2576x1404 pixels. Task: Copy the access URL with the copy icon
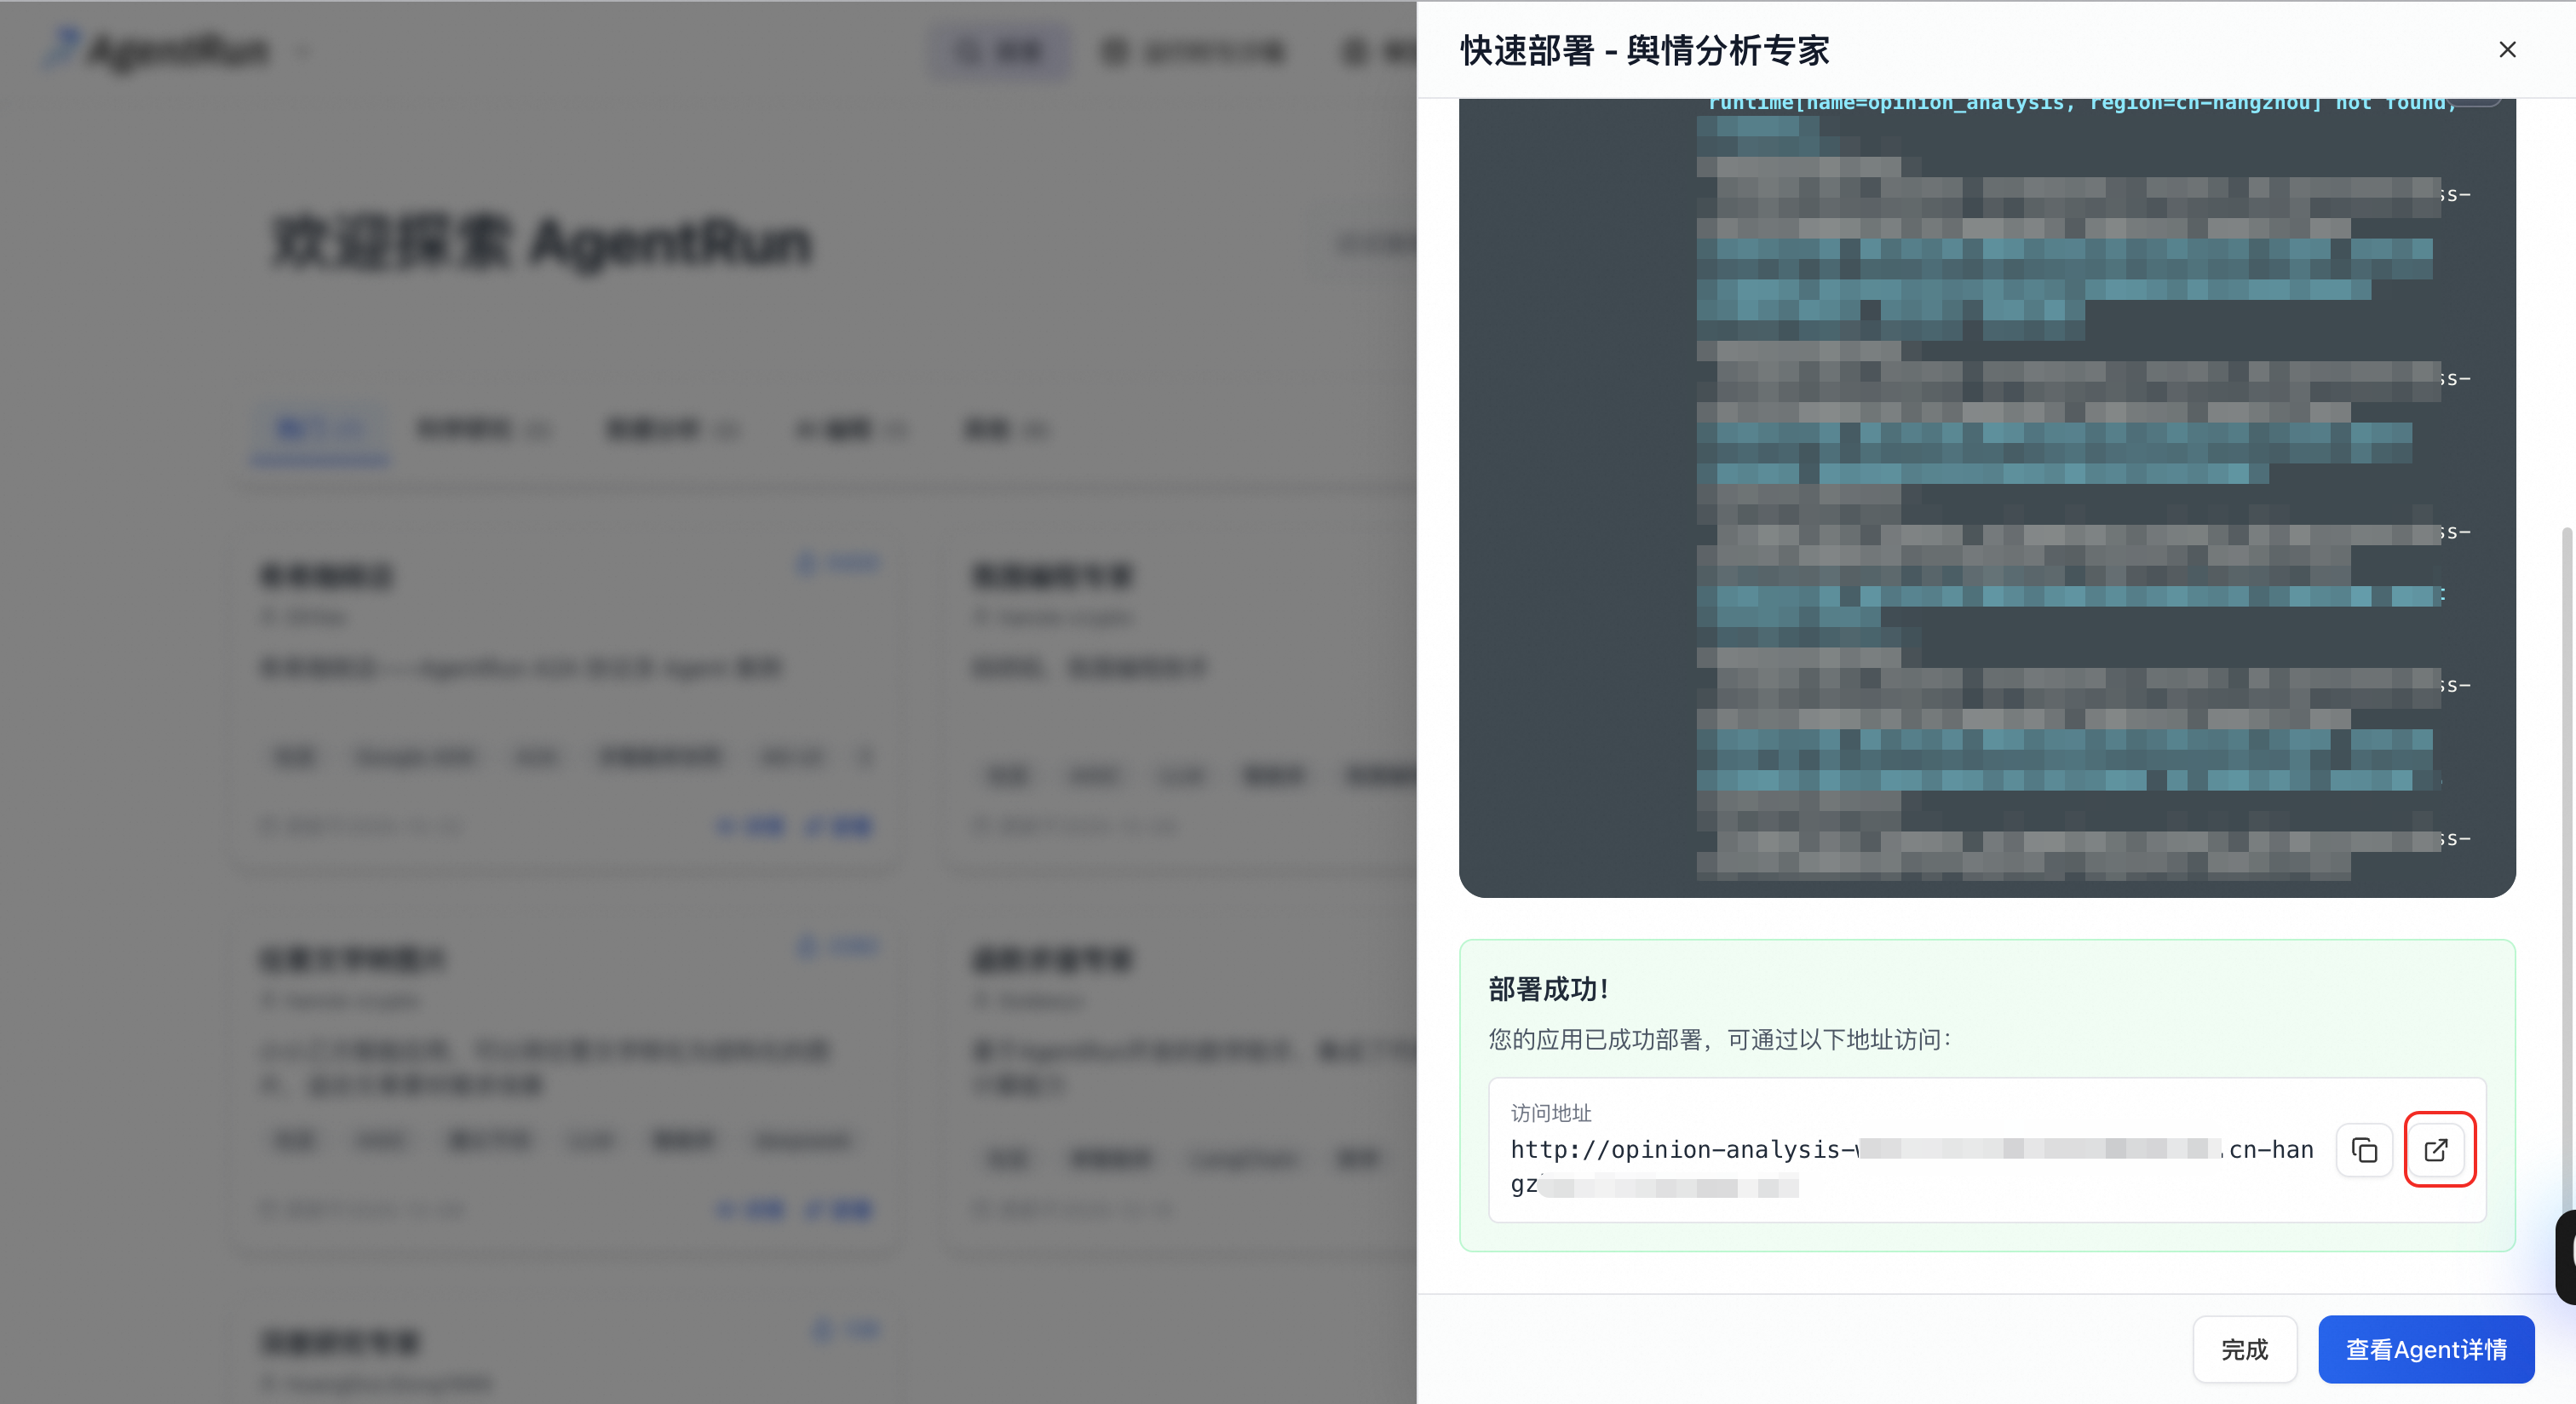[x=2364, y=1150]
